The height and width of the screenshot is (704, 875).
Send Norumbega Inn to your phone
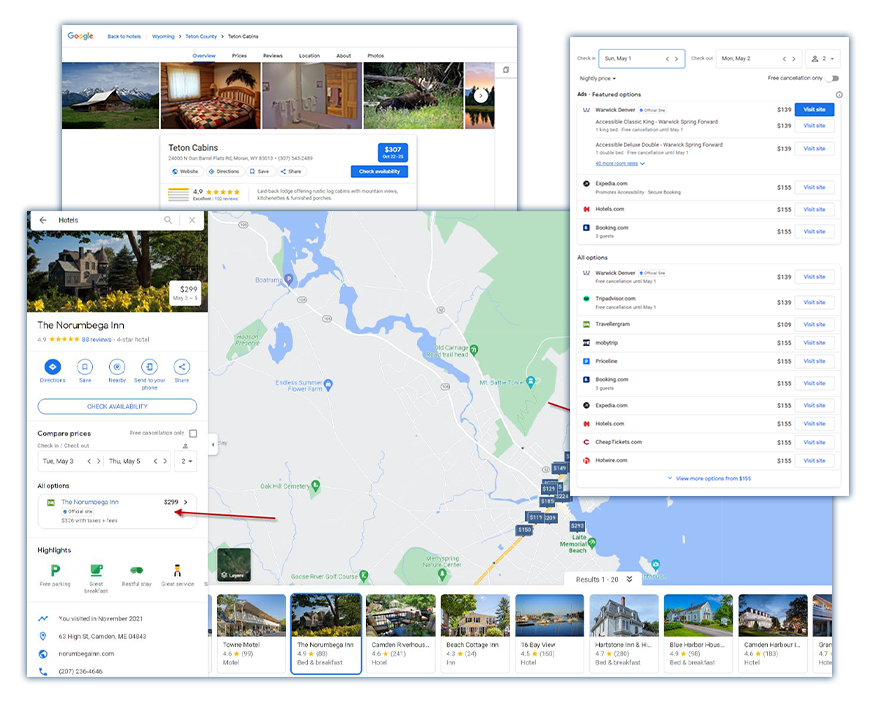(x=148, y=366)
